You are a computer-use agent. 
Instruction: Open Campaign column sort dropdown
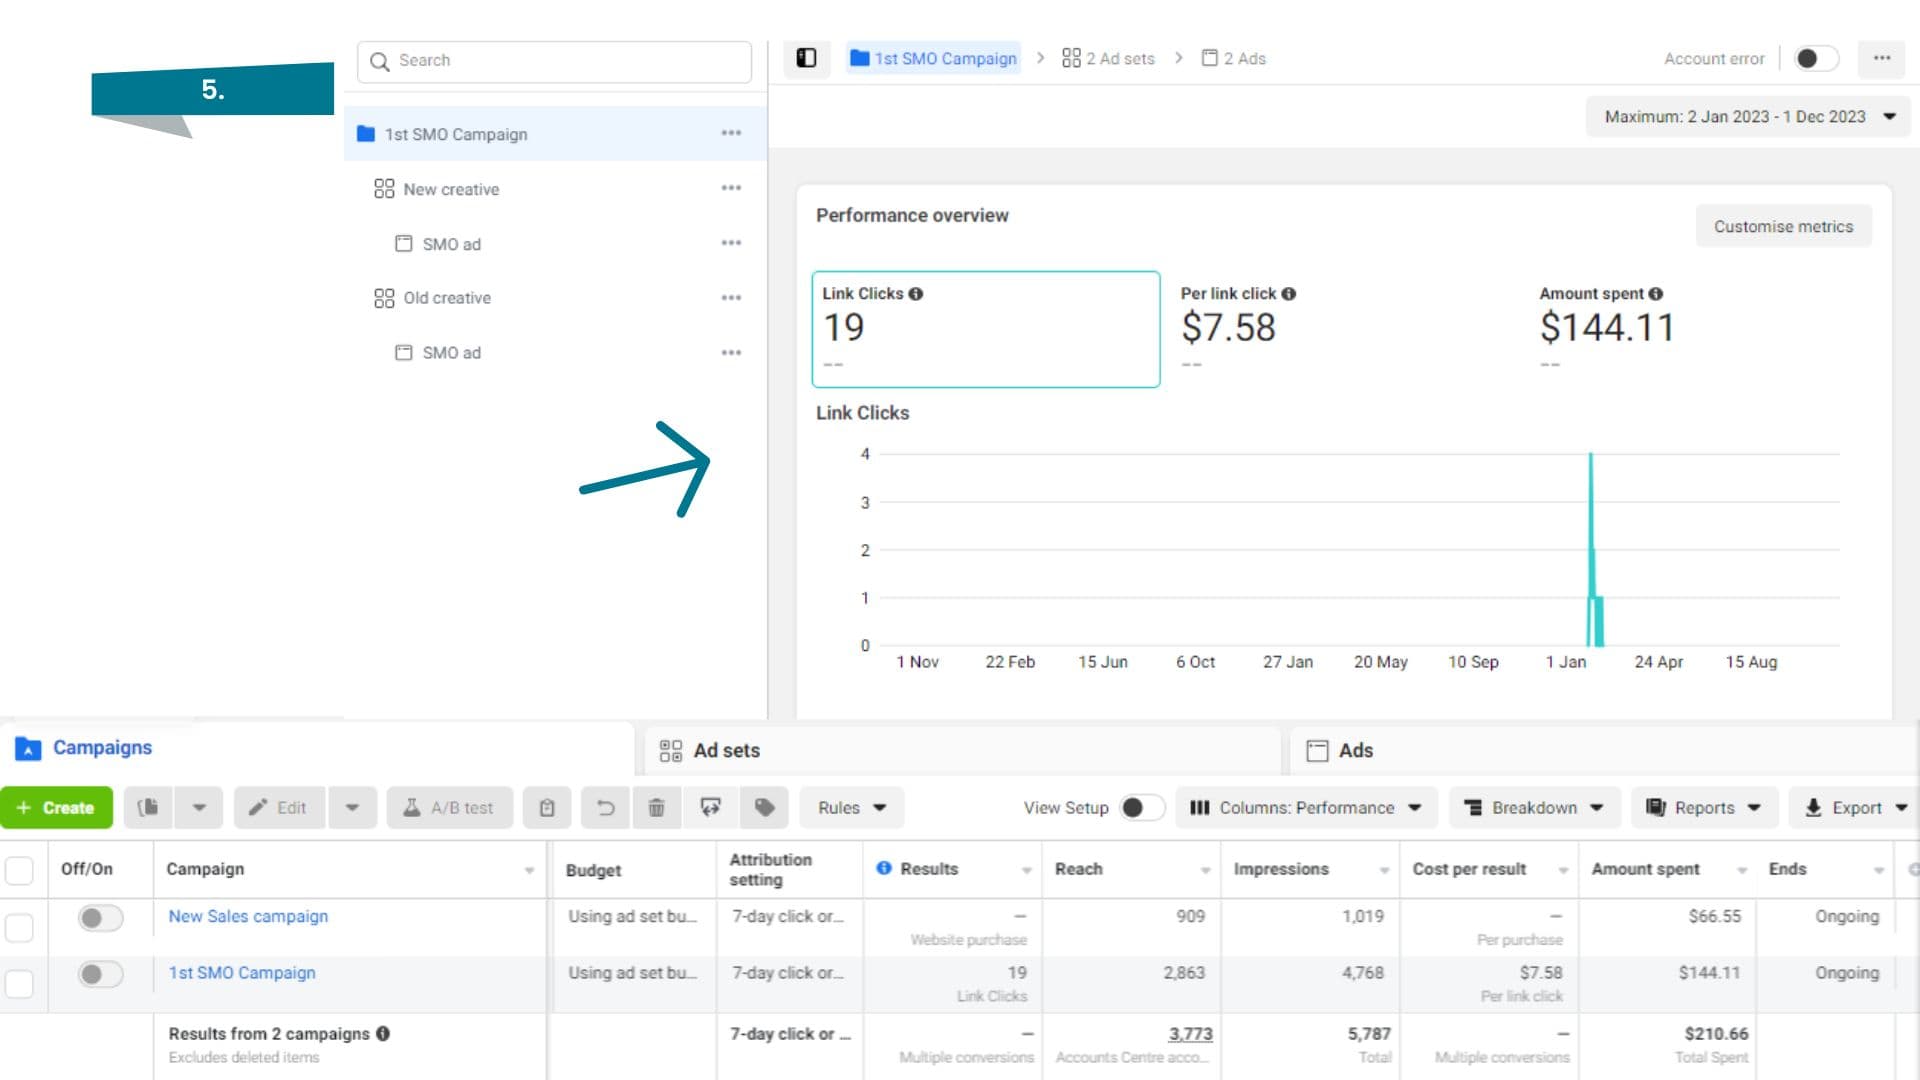[x=529, y=870]
